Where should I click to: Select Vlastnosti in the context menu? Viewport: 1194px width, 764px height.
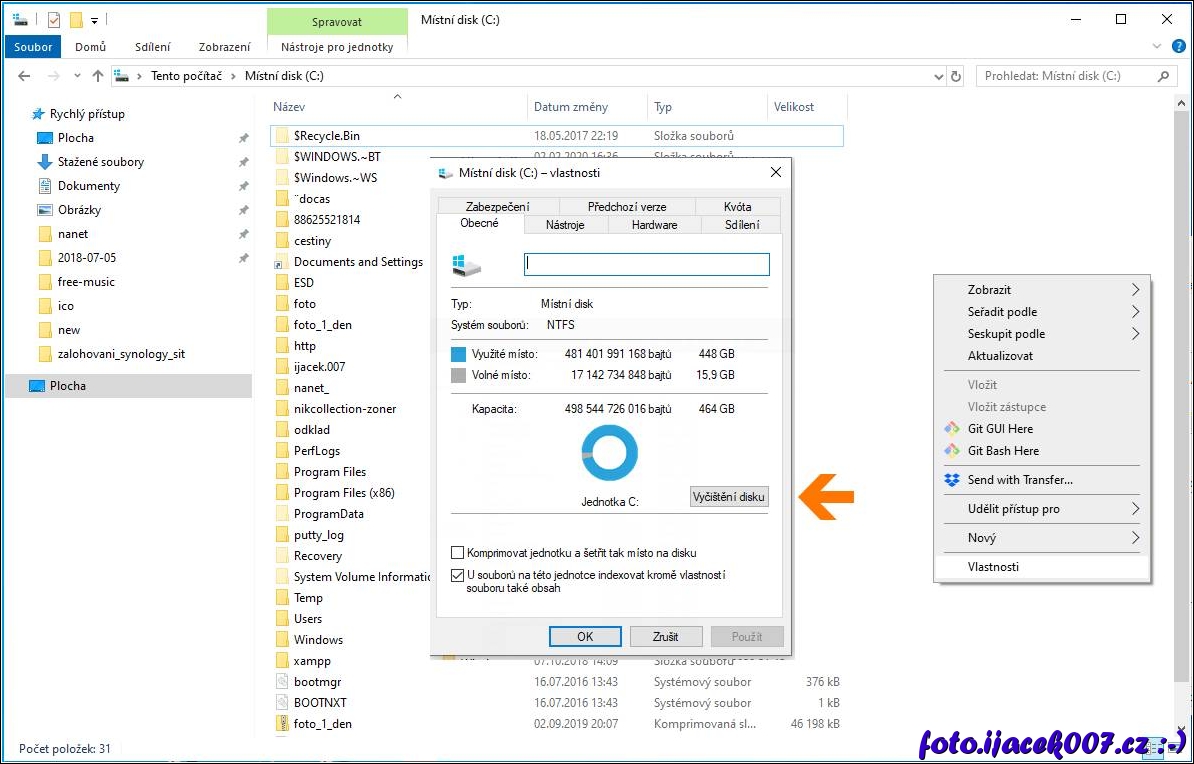point(993,567)
